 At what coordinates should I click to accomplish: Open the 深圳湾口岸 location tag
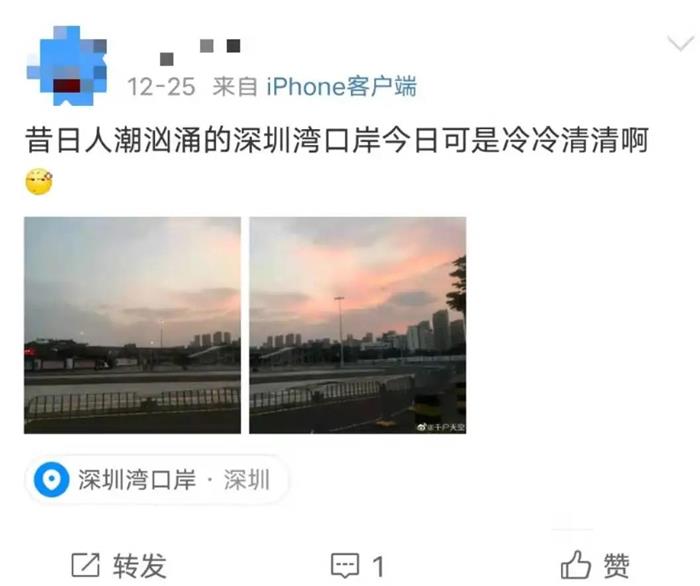click(x=157, y=480)
